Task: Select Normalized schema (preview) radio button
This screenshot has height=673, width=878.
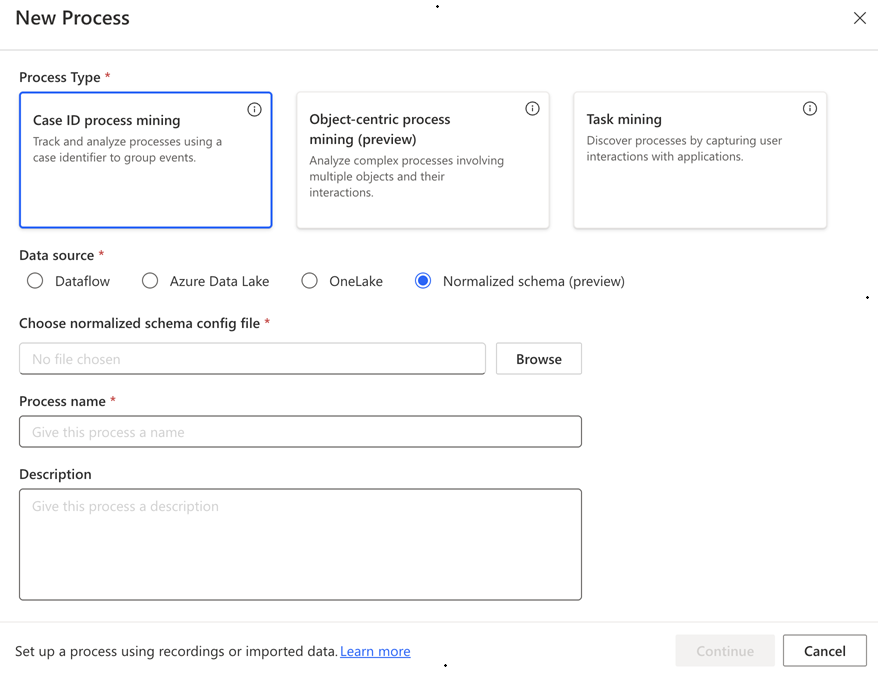Action: tap(423, 281)
